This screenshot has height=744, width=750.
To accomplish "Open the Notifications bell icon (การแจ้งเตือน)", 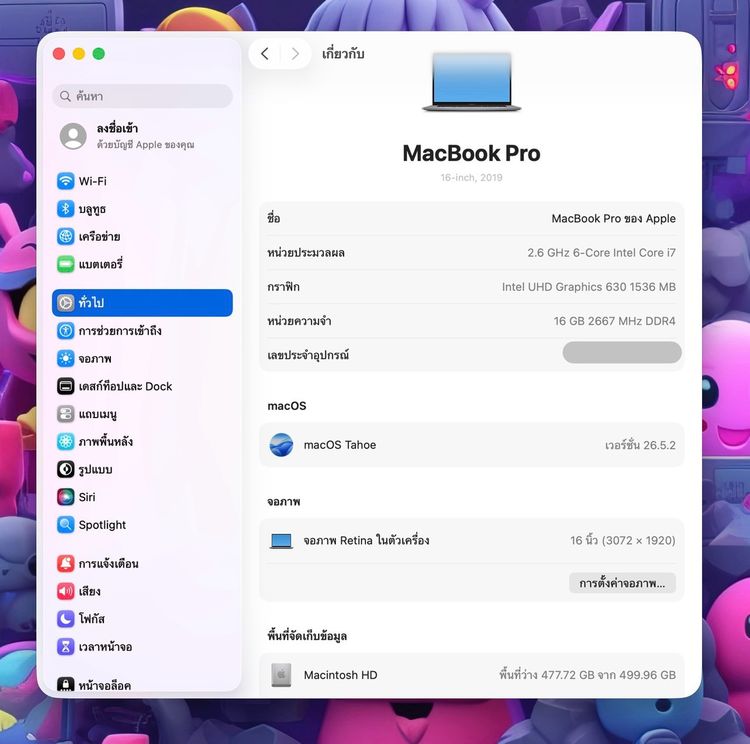I will [66, 564].
